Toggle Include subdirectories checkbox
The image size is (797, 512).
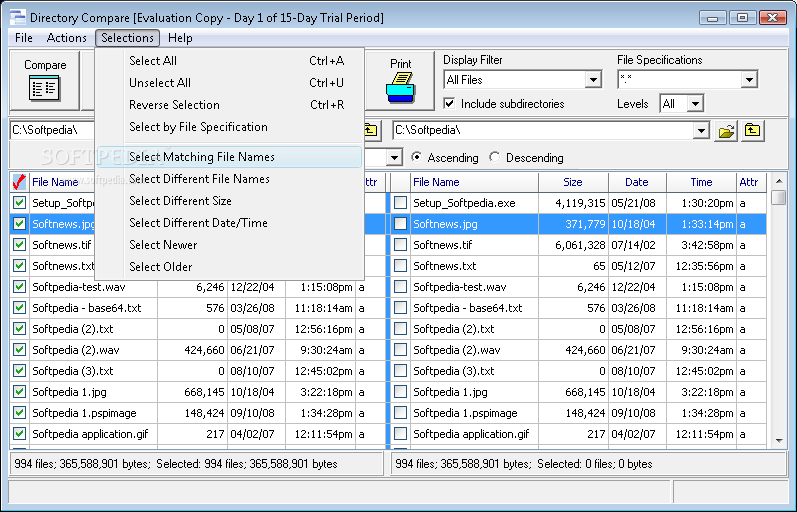(x=449, y=104)
